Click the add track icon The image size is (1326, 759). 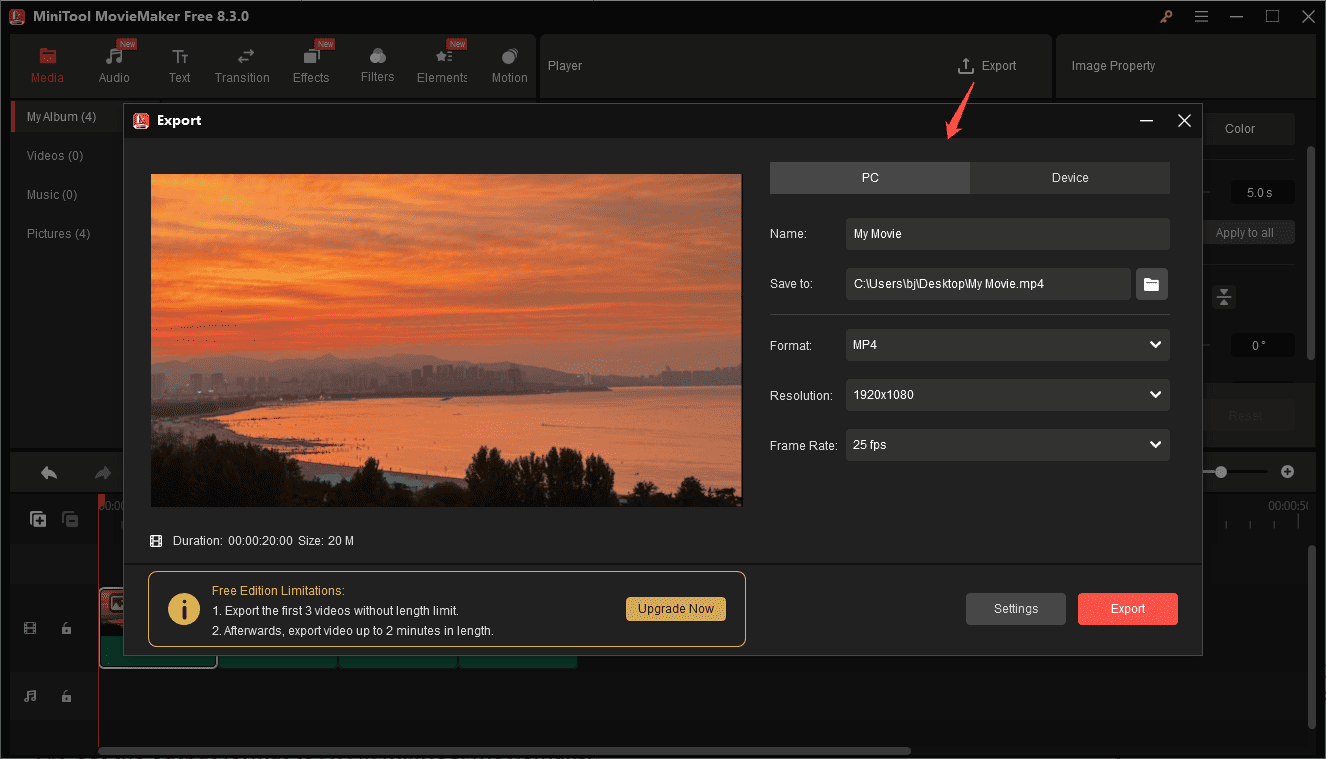click(x=38, y=519)
